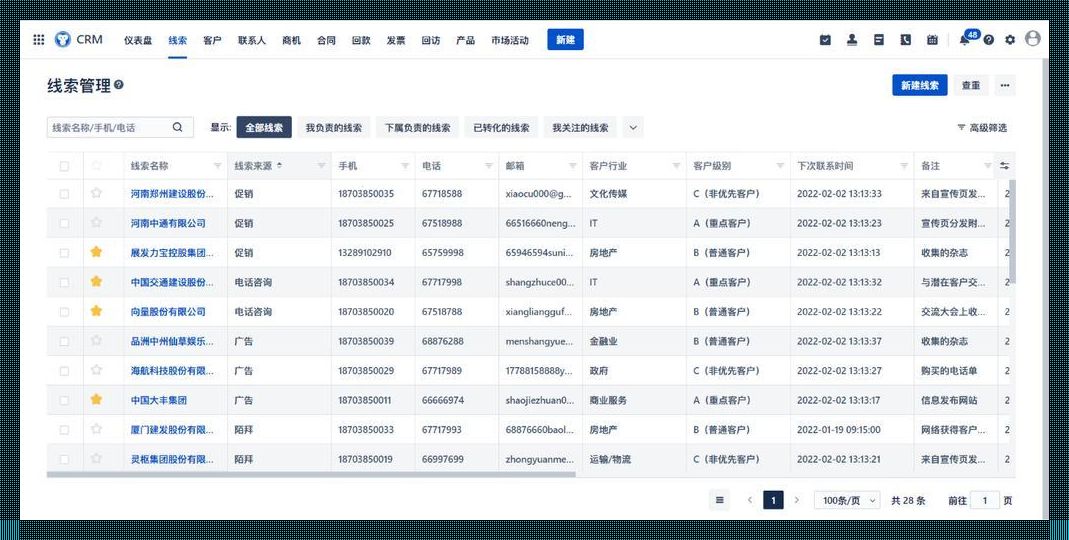Open the settings gear icon
1069x540 pixels.
1010,40
